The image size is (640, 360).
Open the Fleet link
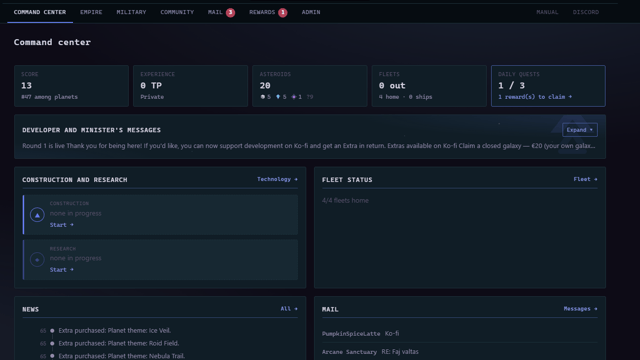[585, 179]
